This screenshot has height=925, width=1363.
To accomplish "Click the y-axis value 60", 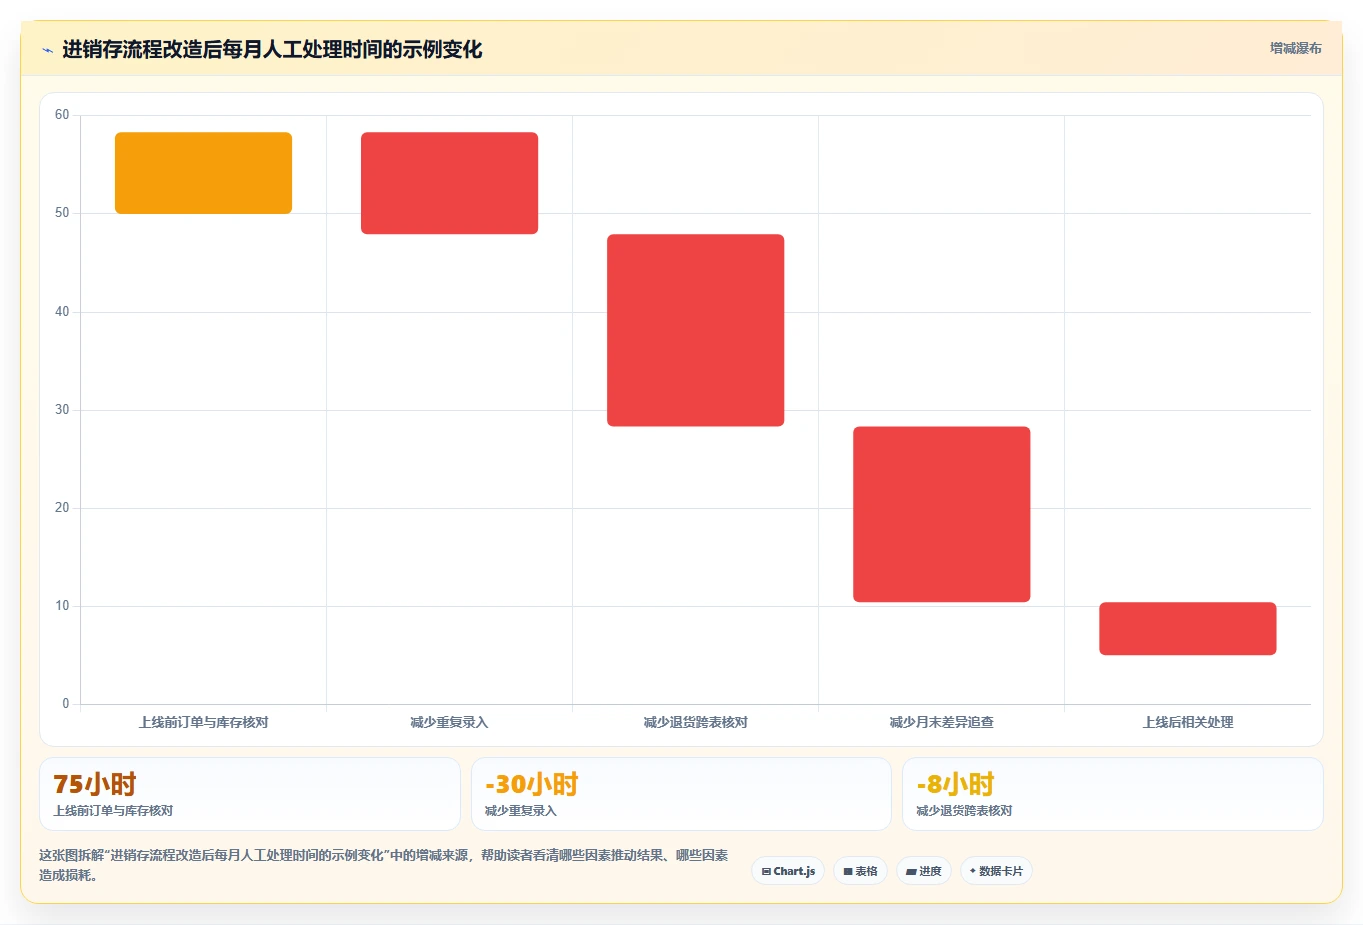I will [x=62, y=115].
